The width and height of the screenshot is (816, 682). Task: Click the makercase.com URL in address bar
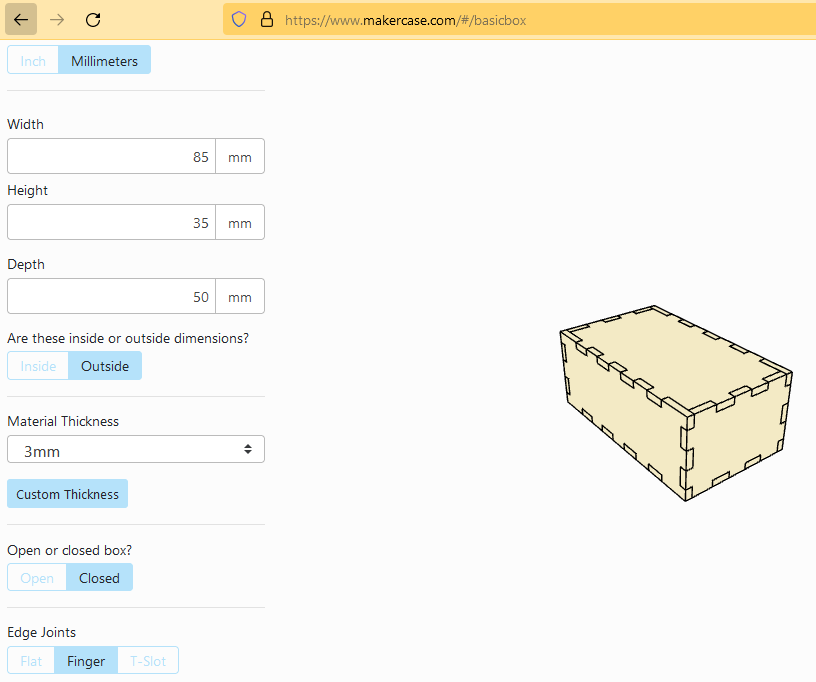coord(405,20)
